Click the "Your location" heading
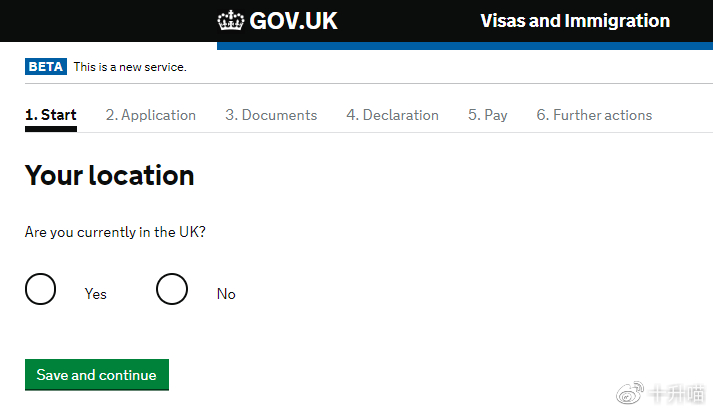713x413 pixels. 110,176
